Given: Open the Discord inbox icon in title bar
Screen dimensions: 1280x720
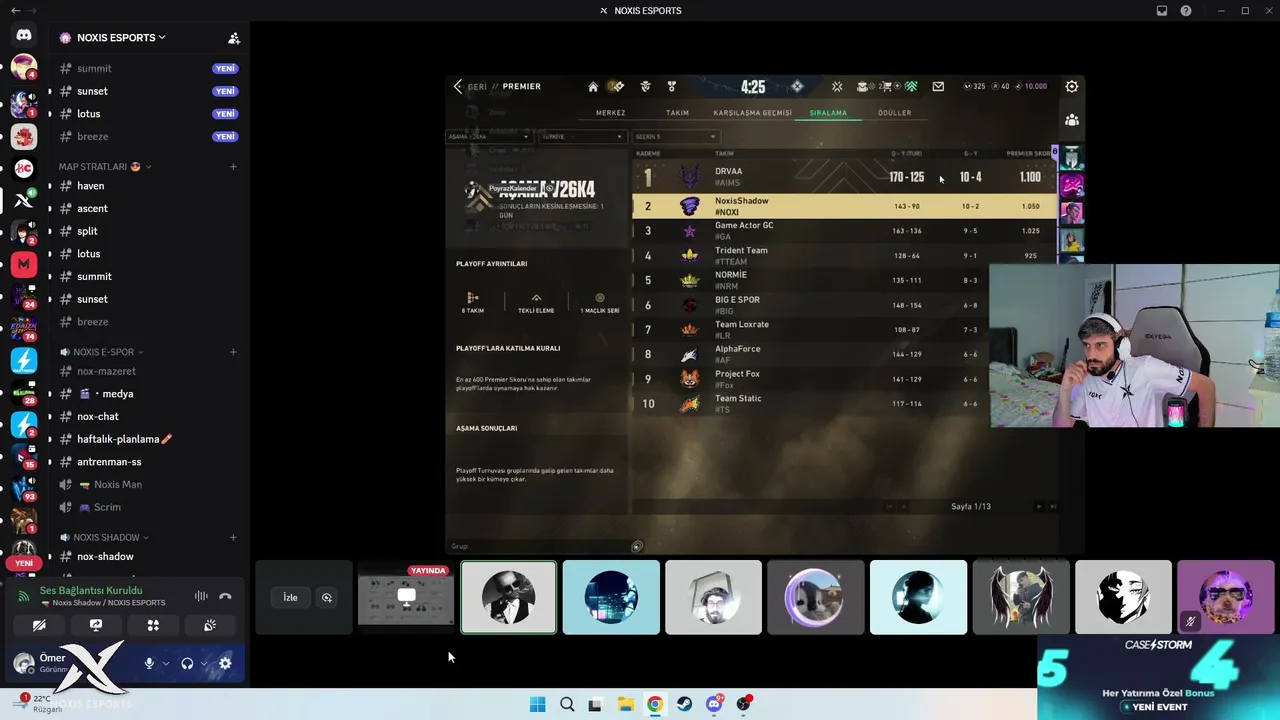Looking at the screenshot, I should 1162,11.
